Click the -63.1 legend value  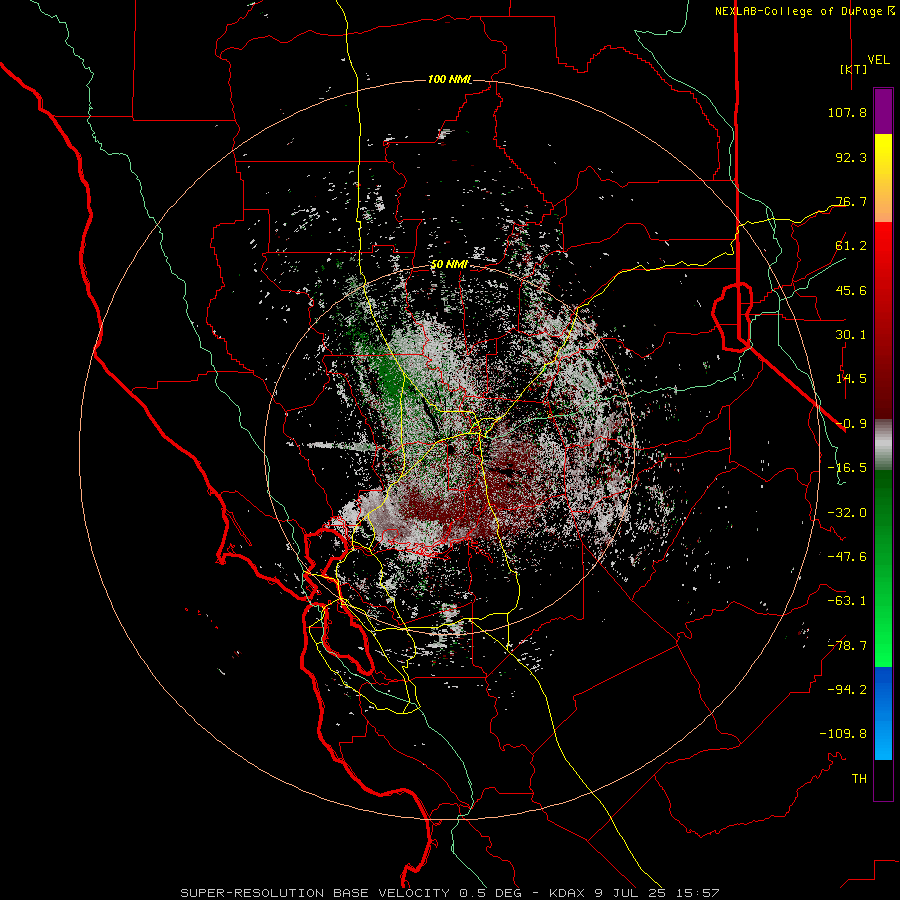pyautogui.click(x=847, y=601)
